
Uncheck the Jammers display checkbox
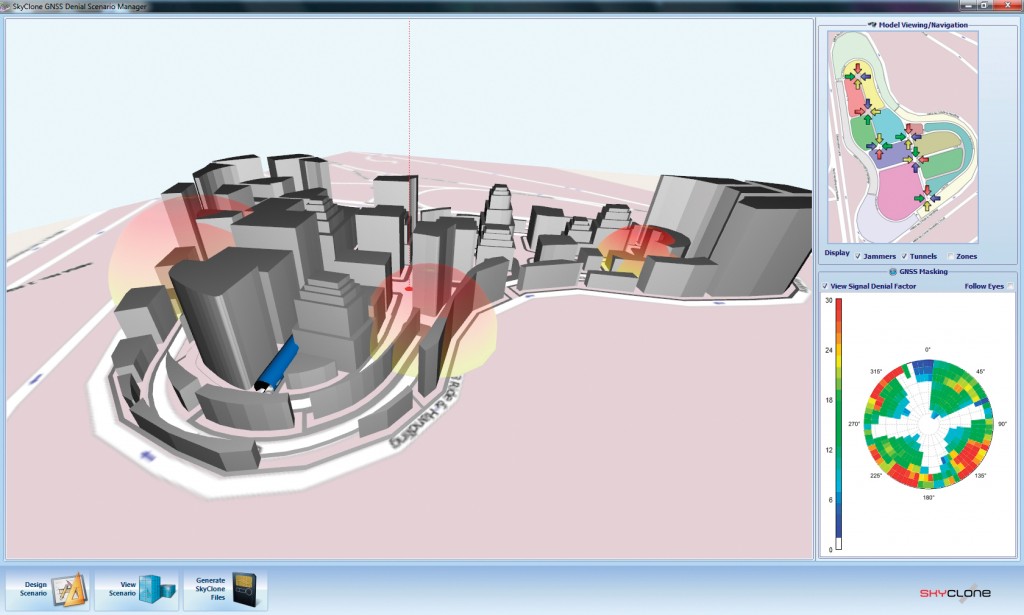click(857, 256)
